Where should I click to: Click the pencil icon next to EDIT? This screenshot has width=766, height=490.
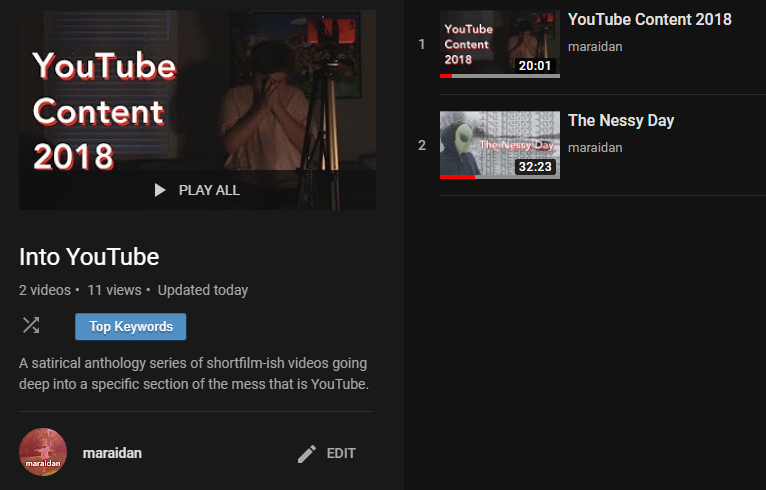307,454
